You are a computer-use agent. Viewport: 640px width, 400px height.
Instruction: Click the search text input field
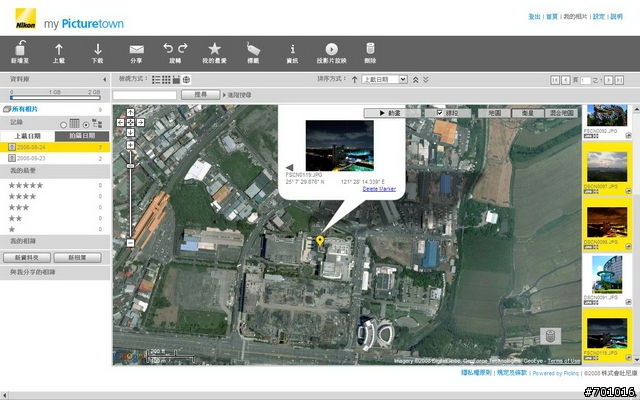144,95
